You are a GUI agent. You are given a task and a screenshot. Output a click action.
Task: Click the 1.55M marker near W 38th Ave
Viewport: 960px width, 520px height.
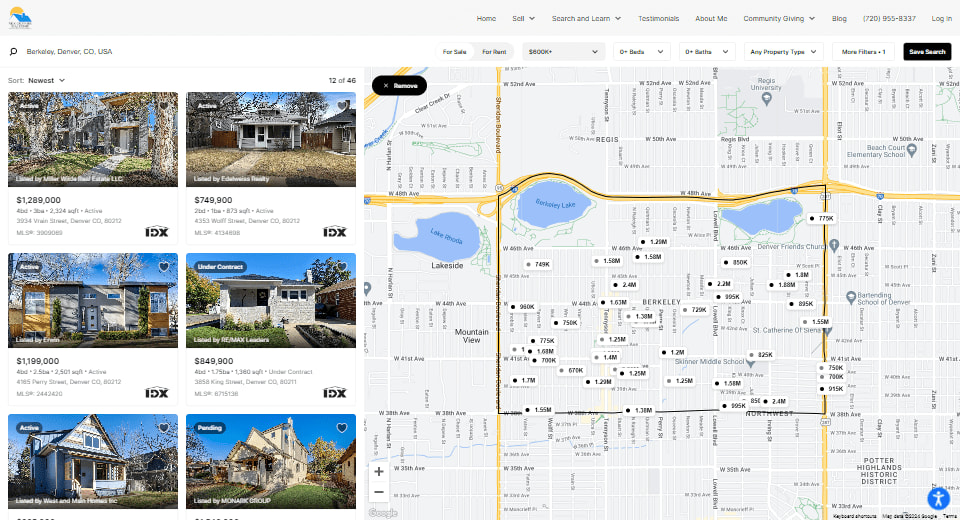538,410
